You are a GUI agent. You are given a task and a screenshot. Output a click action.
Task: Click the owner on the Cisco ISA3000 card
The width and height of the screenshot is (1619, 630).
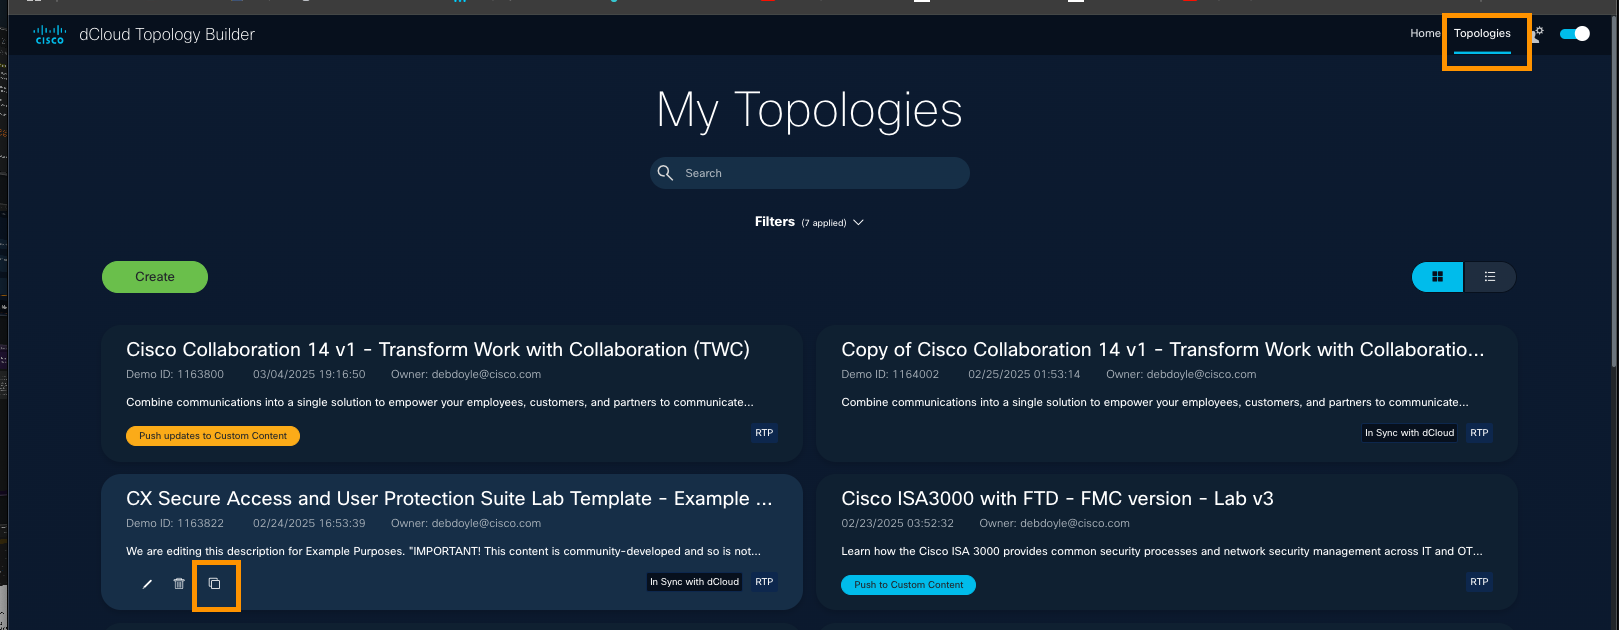(1054, 523)
